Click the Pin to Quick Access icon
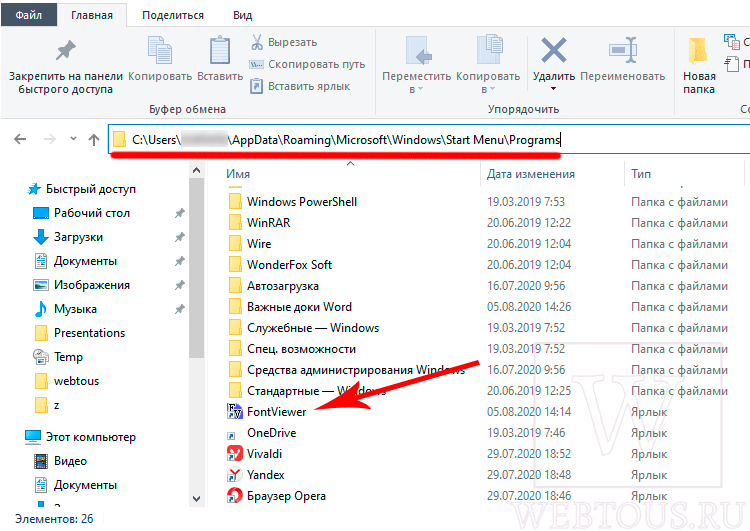Image resolution: width=750 pixels, height=531 pixels. pyautogui.click(x=66, y=51)
